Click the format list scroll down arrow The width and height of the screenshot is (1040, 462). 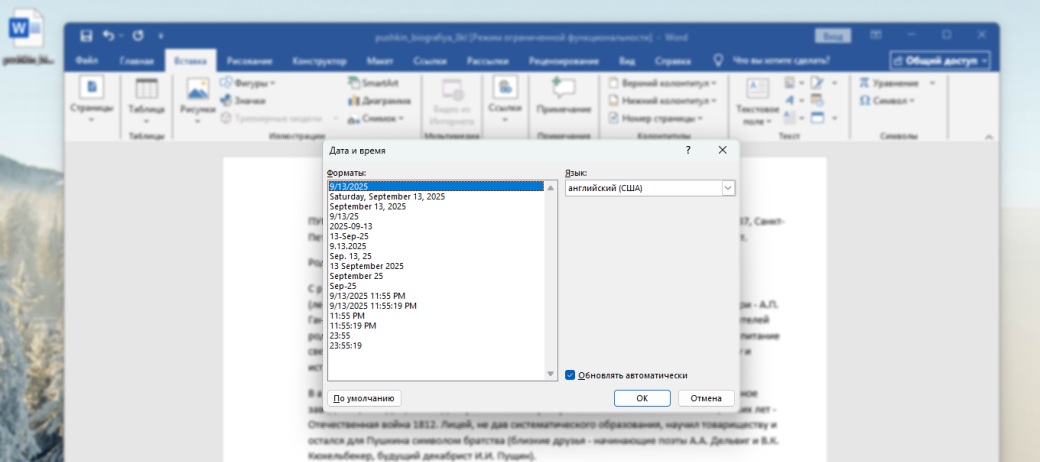point(551,374)
